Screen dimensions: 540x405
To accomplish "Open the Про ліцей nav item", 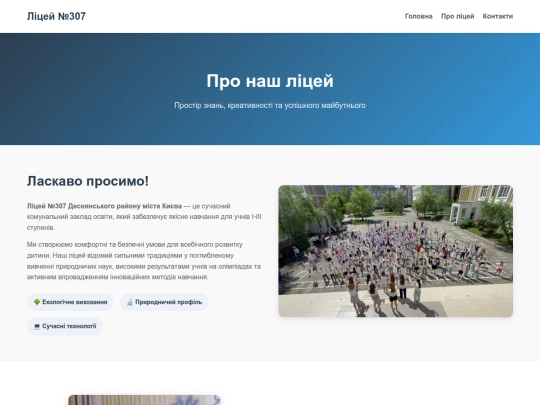I will point(457,16).
